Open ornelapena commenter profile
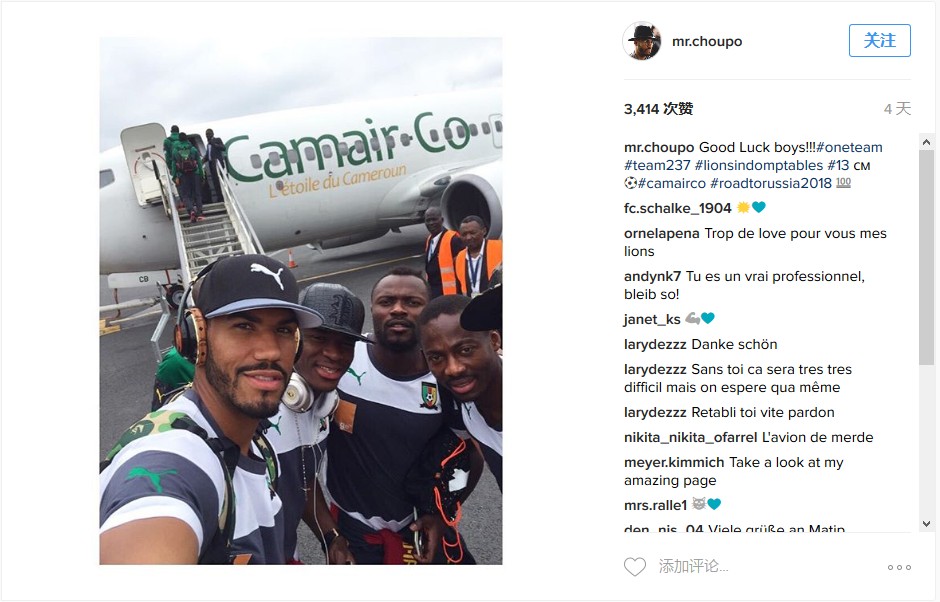Viewport: 940px width, 602px height. [x=662, y=234]
